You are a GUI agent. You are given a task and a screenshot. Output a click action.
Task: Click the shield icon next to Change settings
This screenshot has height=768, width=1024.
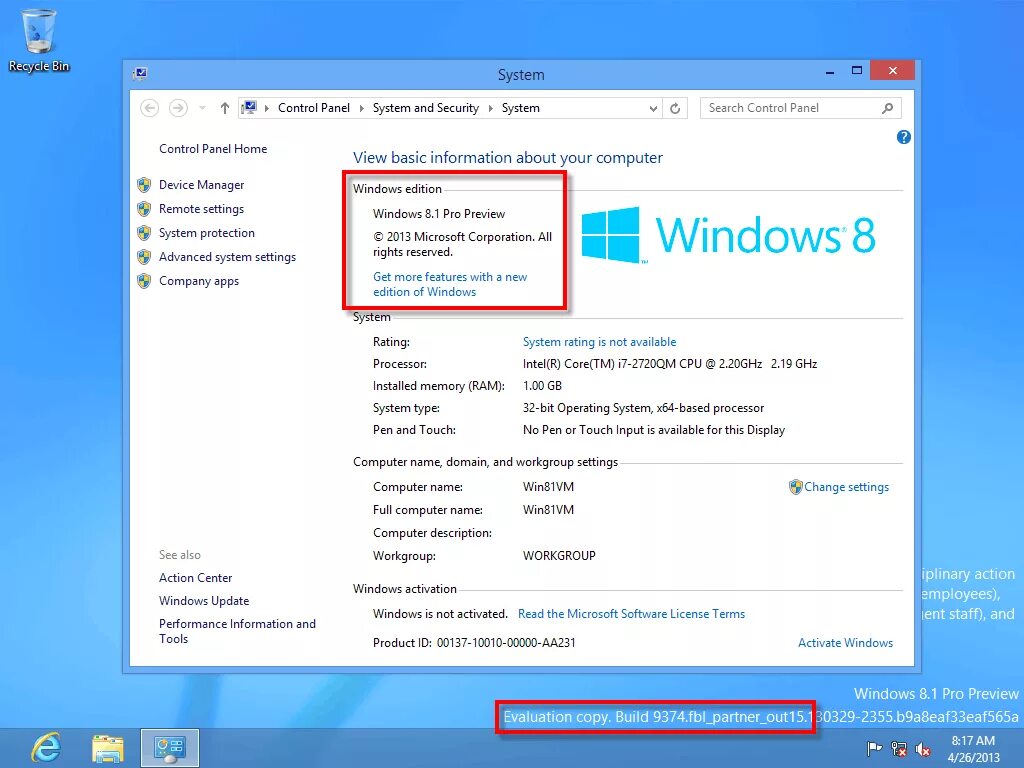point(795,487)
